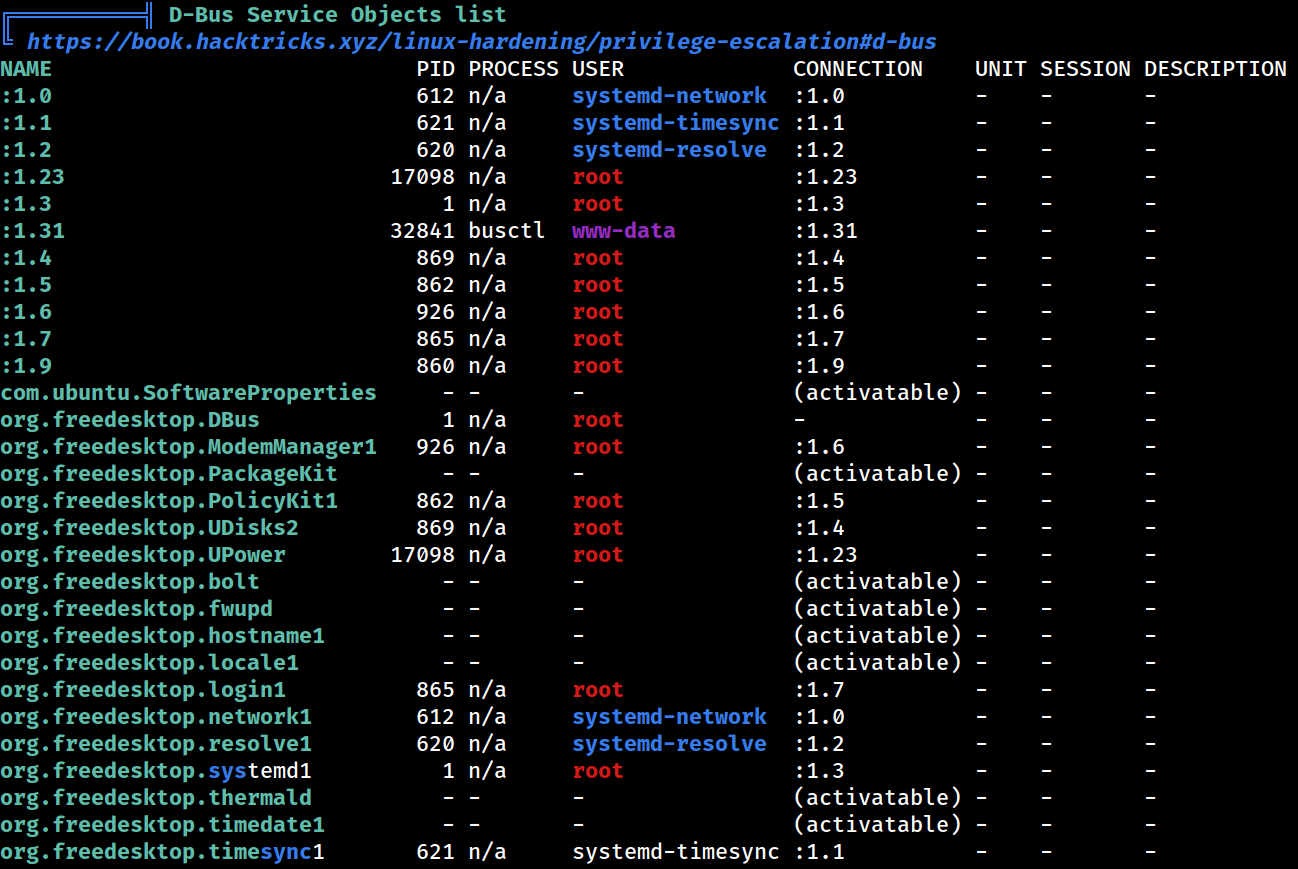Image resolution: width=1298 pixels, height=869 pixels.
Task: Click '(activatable)' in the SoftwareProperties row
Action: [x=878, y=393]
